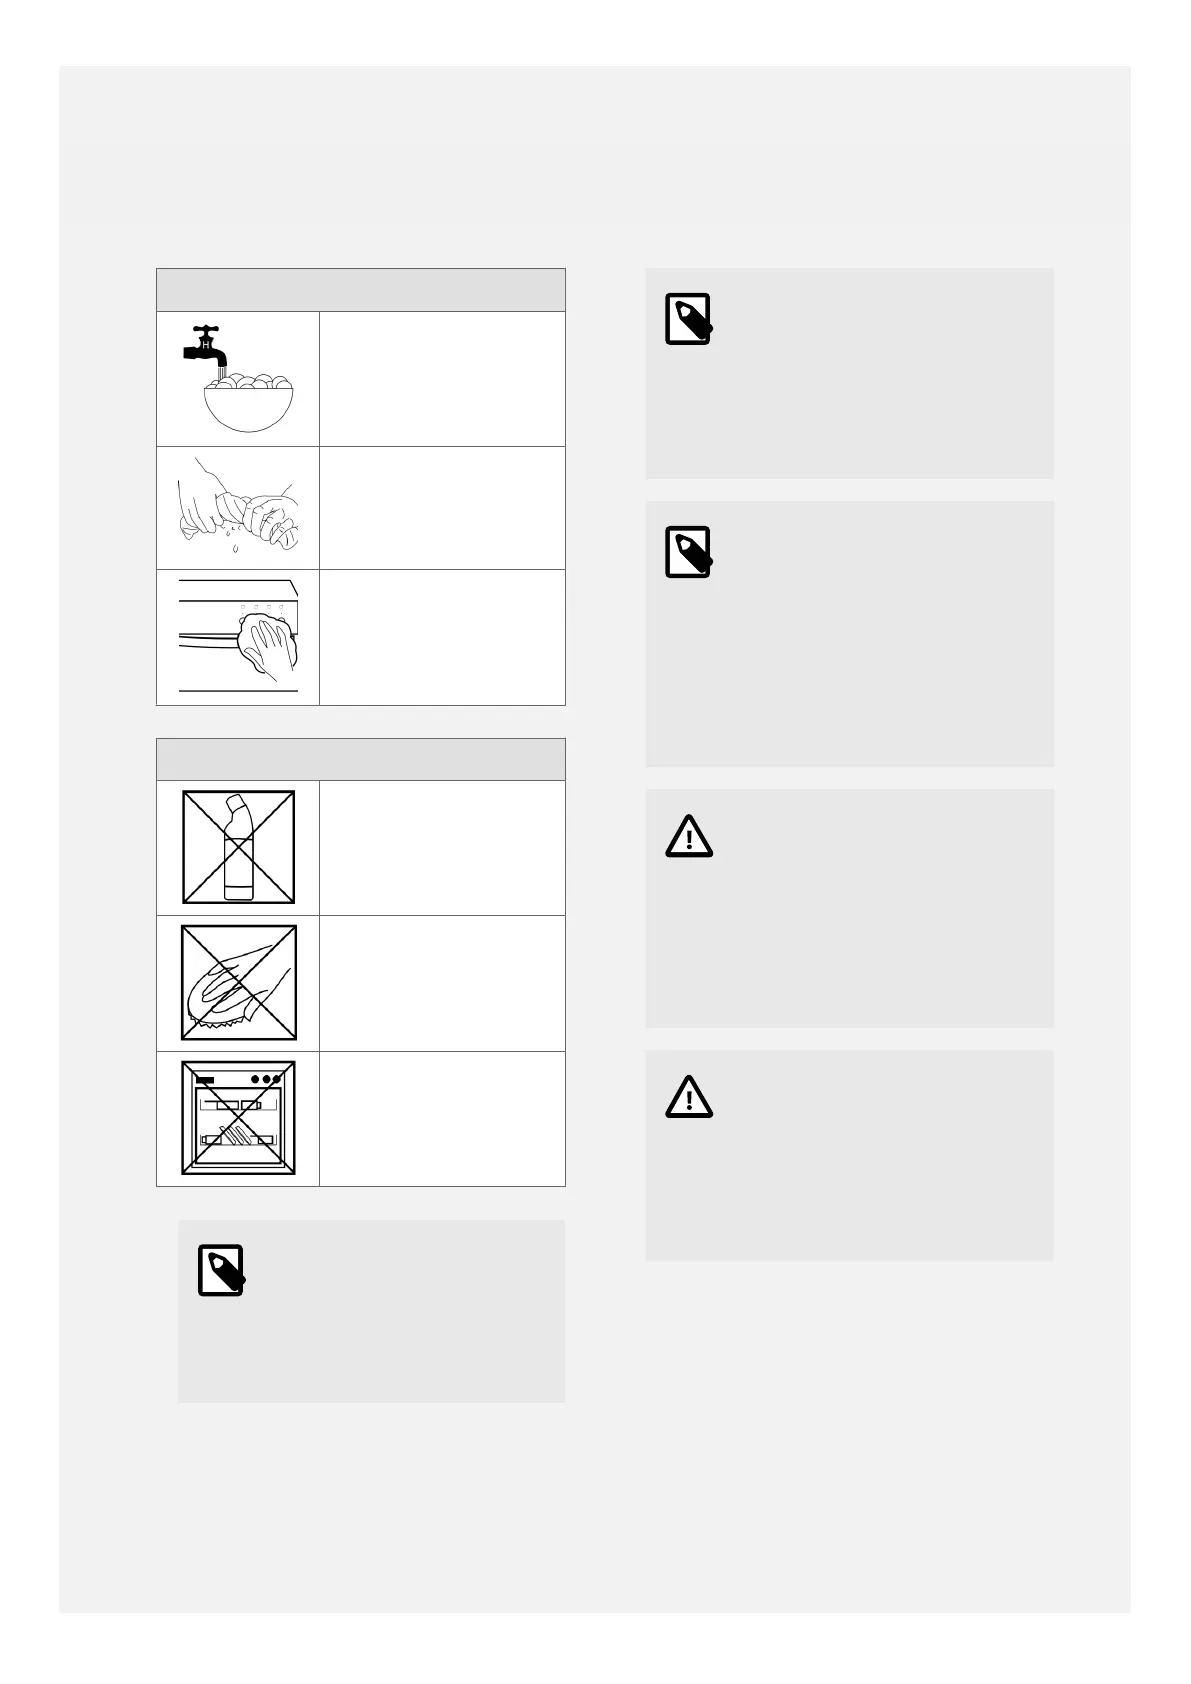Click the faucet filling bowl illustration
This screenshot has height=1684, width=1191.
[x=238, y=379]
